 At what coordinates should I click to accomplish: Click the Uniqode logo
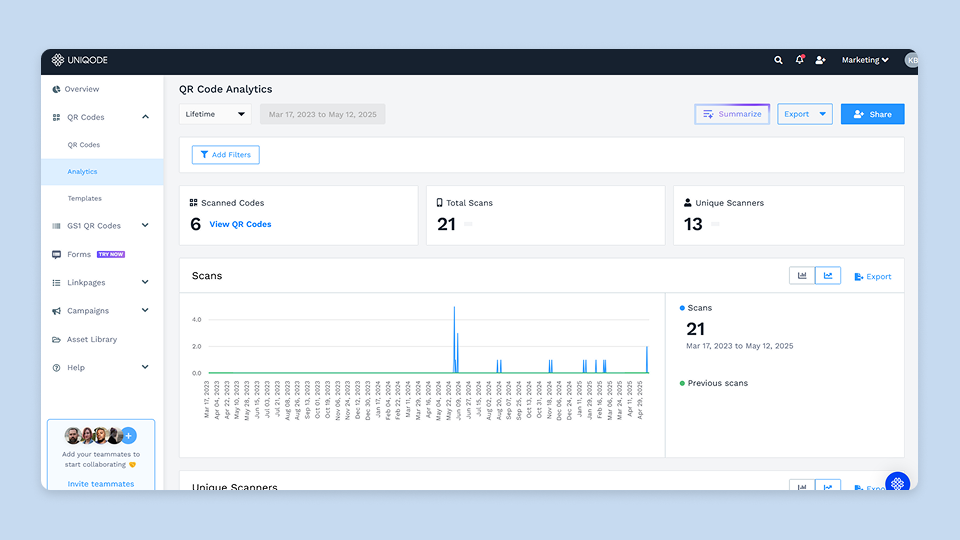click(80, 60)
